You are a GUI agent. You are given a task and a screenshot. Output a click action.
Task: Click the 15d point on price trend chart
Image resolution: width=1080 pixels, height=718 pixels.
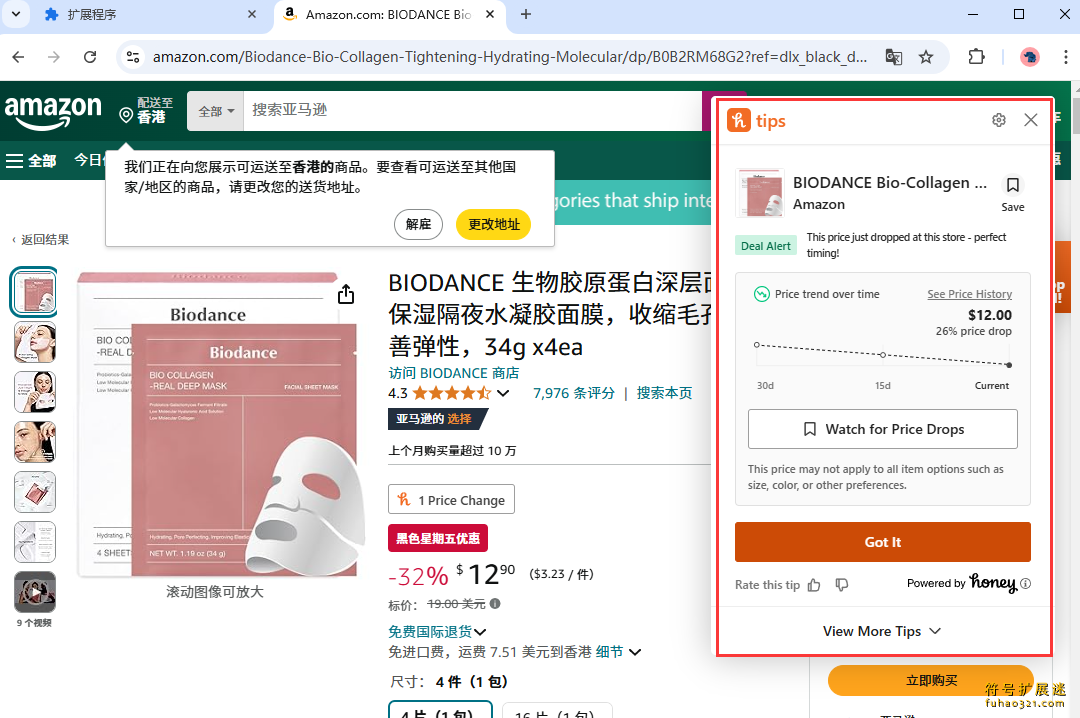pos(883,355)
